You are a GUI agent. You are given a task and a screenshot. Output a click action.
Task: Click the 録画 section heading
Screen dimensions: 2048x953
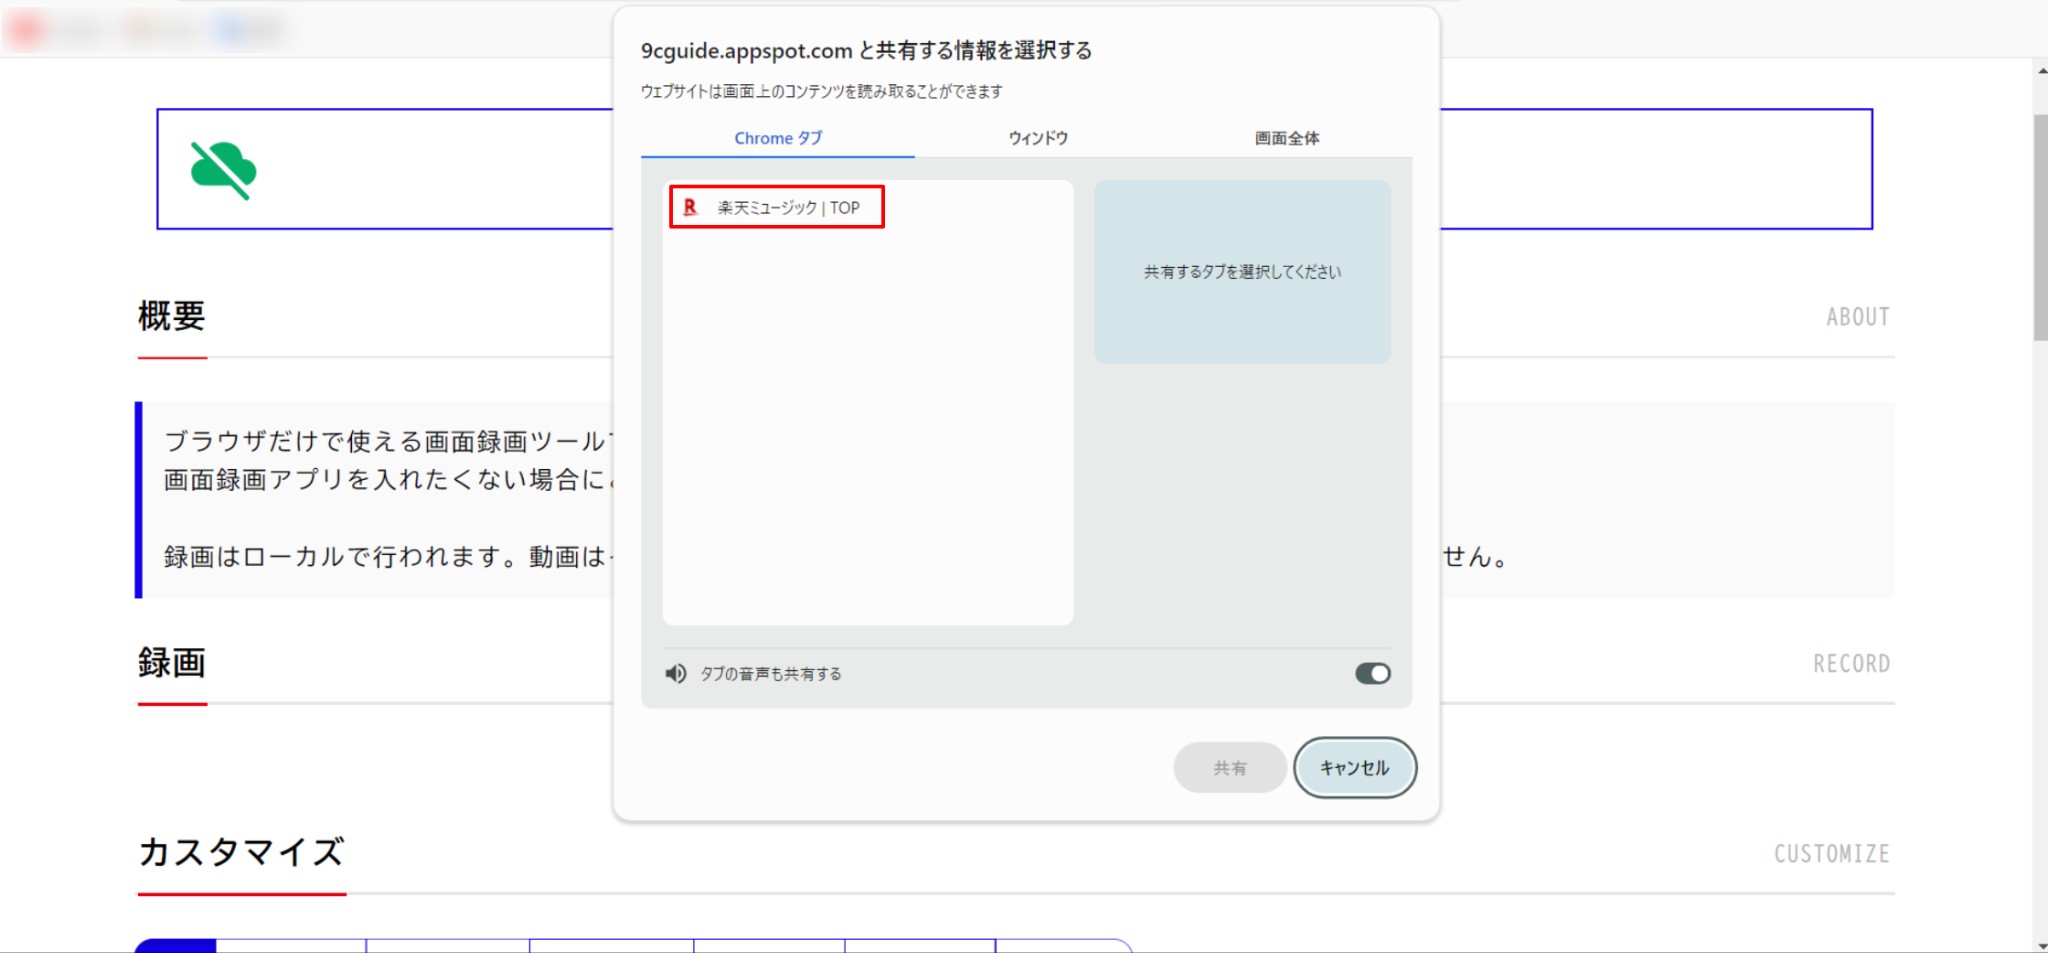[172, 663]
